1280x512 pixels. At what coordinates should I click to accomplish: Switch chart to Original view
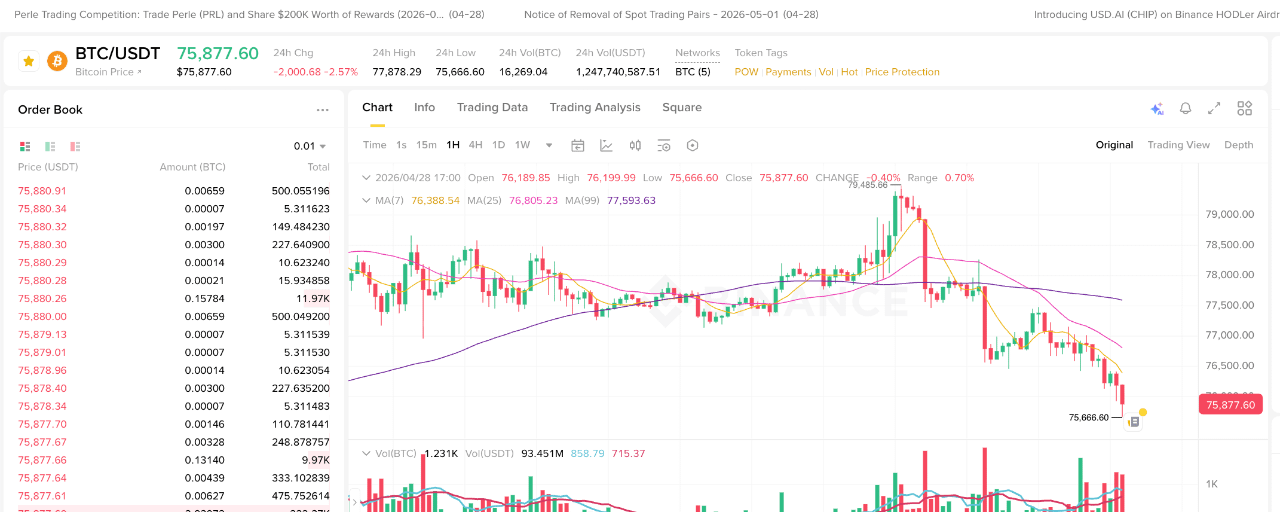tap(1114, 145)
